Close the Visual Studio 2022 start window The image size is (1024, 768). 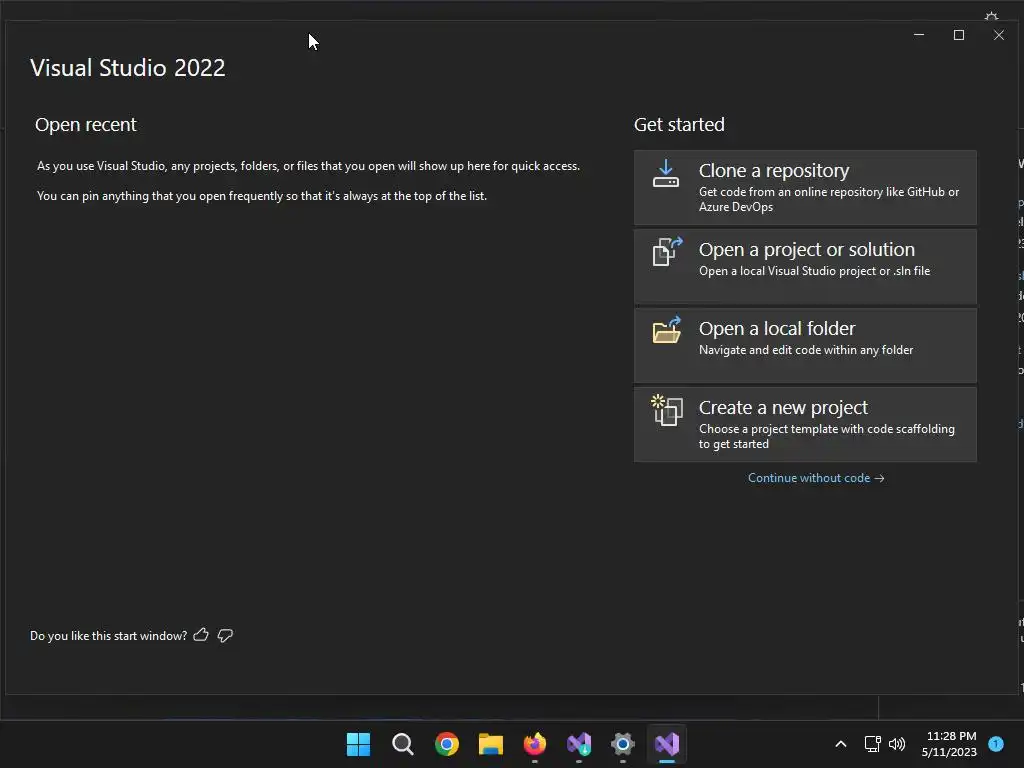point(999,35)
